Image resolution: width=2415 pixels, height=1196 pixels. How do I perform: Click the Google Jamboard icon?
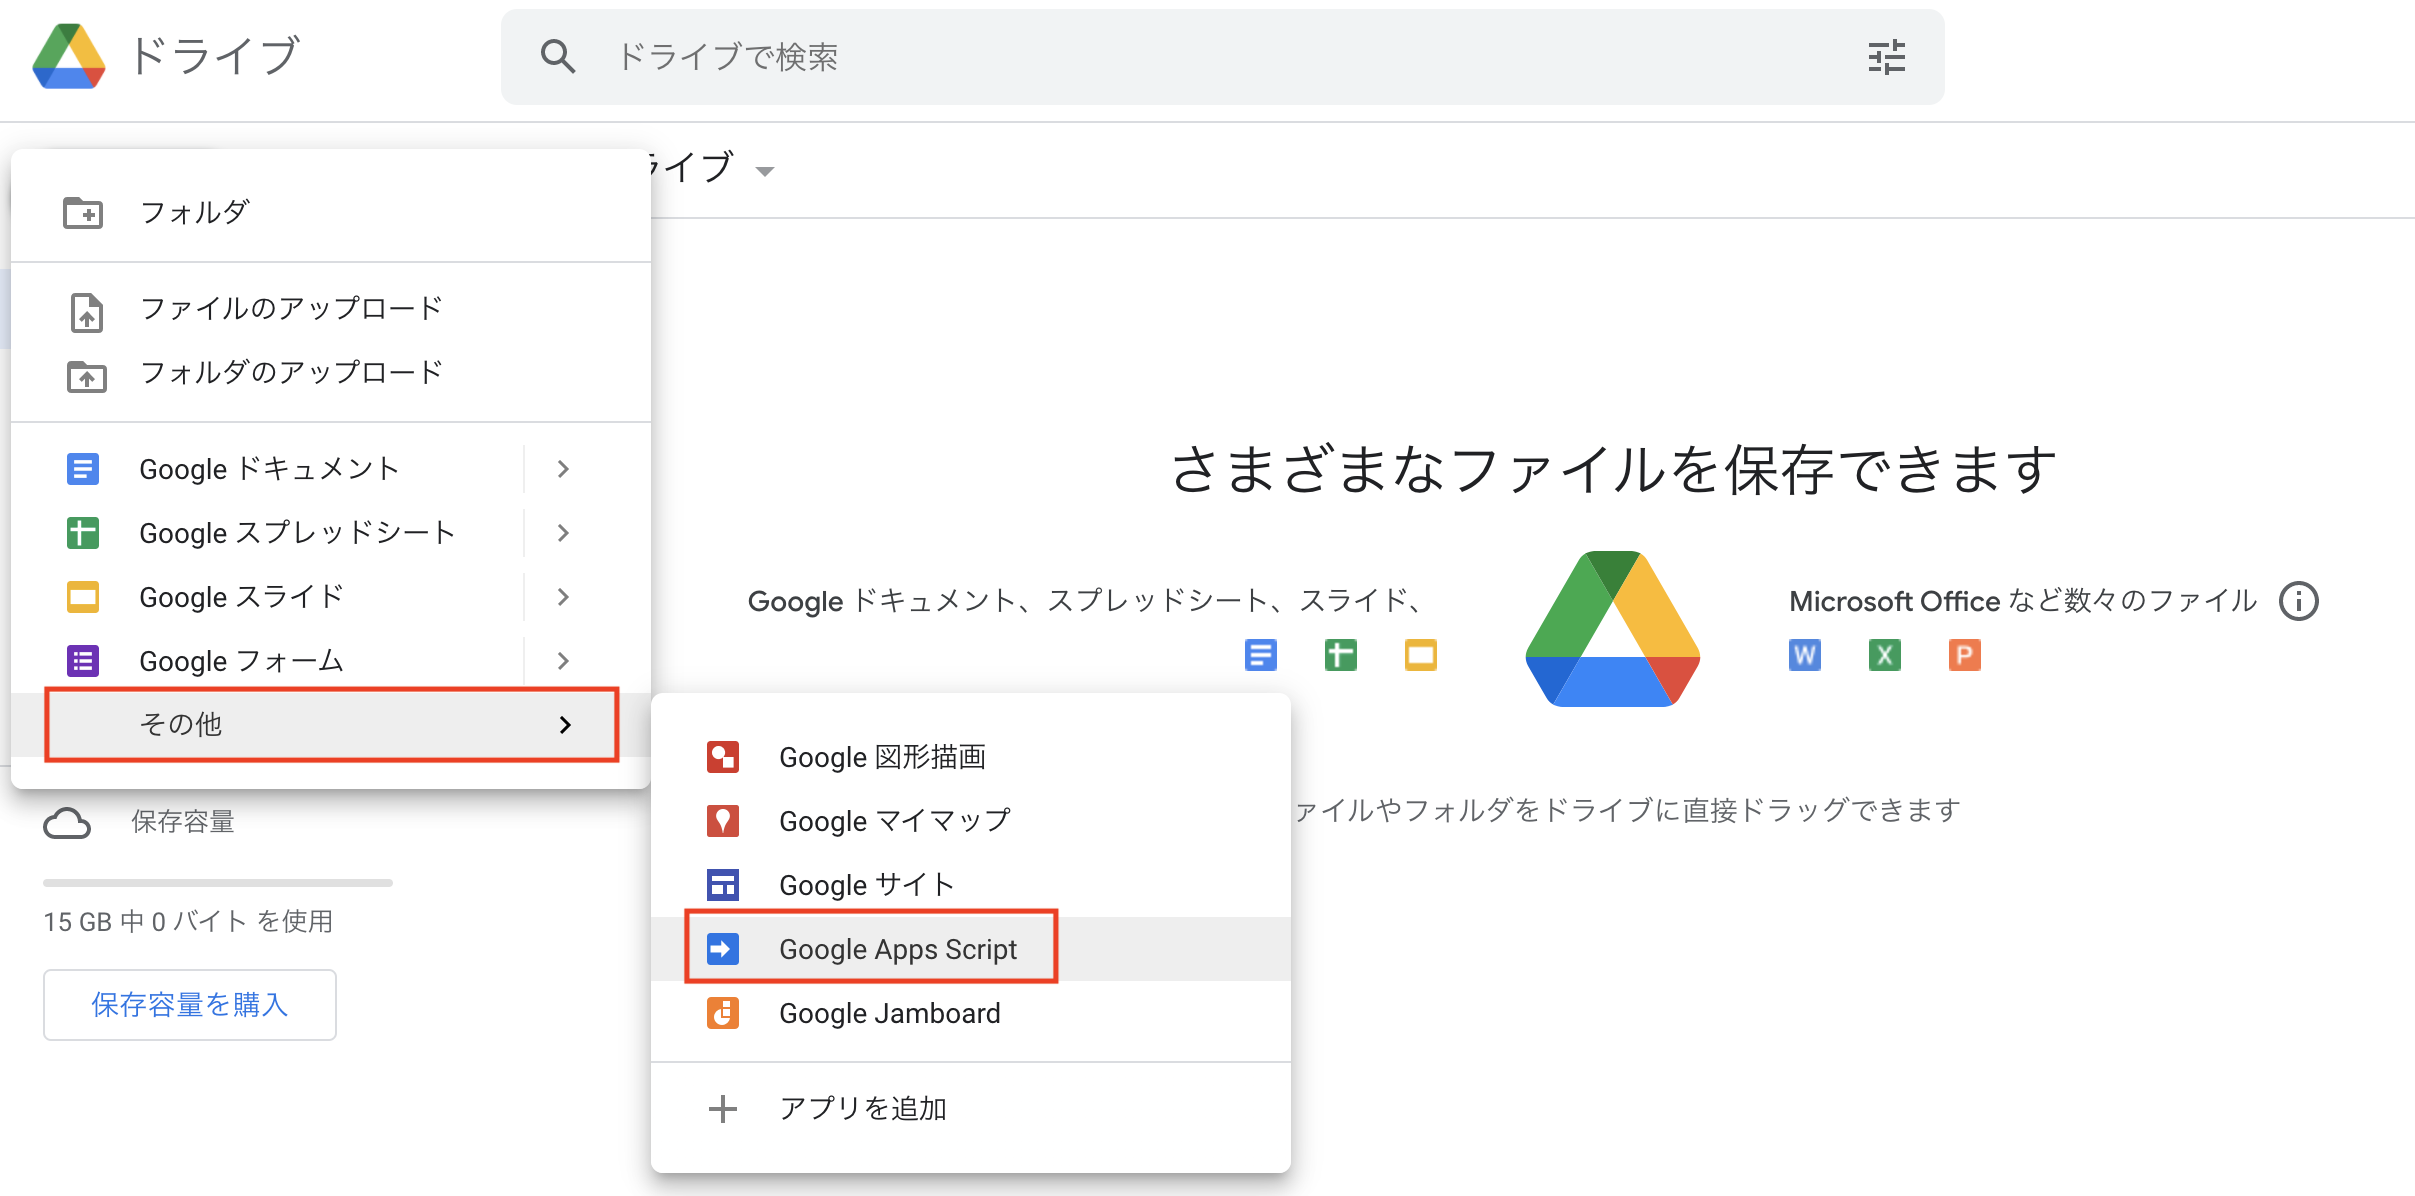(722, 1012)
